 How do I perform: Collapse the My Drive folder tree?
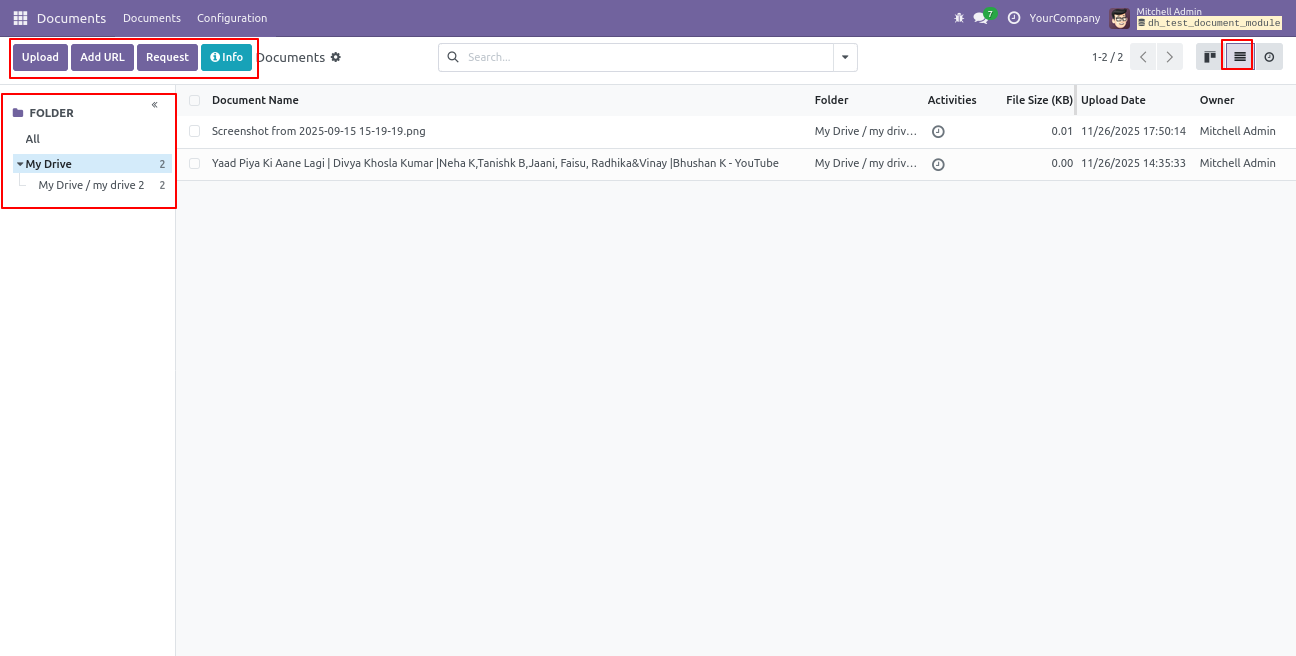pos(20,164)
